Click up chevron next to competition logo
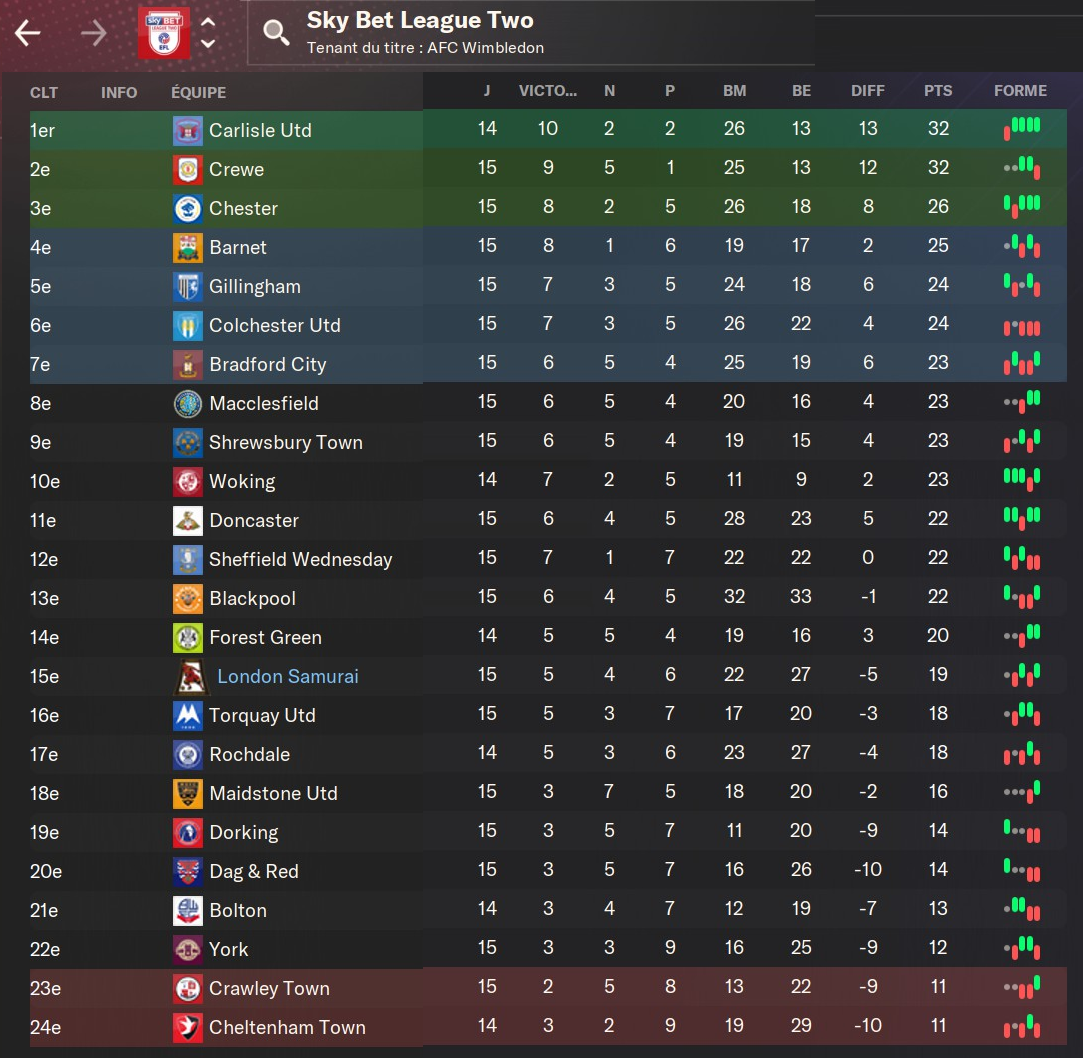This screenshot has width=1083, height=1058. [x=208, y=23]
